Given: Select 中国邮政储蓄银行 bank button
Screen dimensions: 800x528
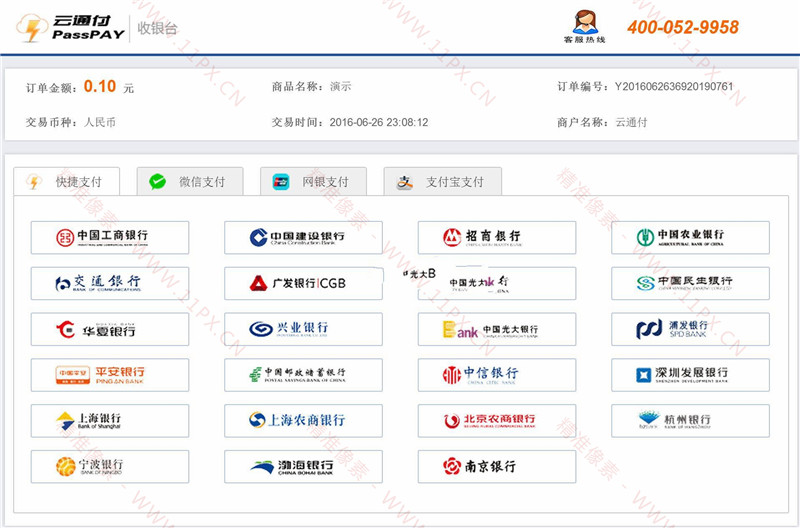Looking at the screenshot, I should tap(303, 375).
